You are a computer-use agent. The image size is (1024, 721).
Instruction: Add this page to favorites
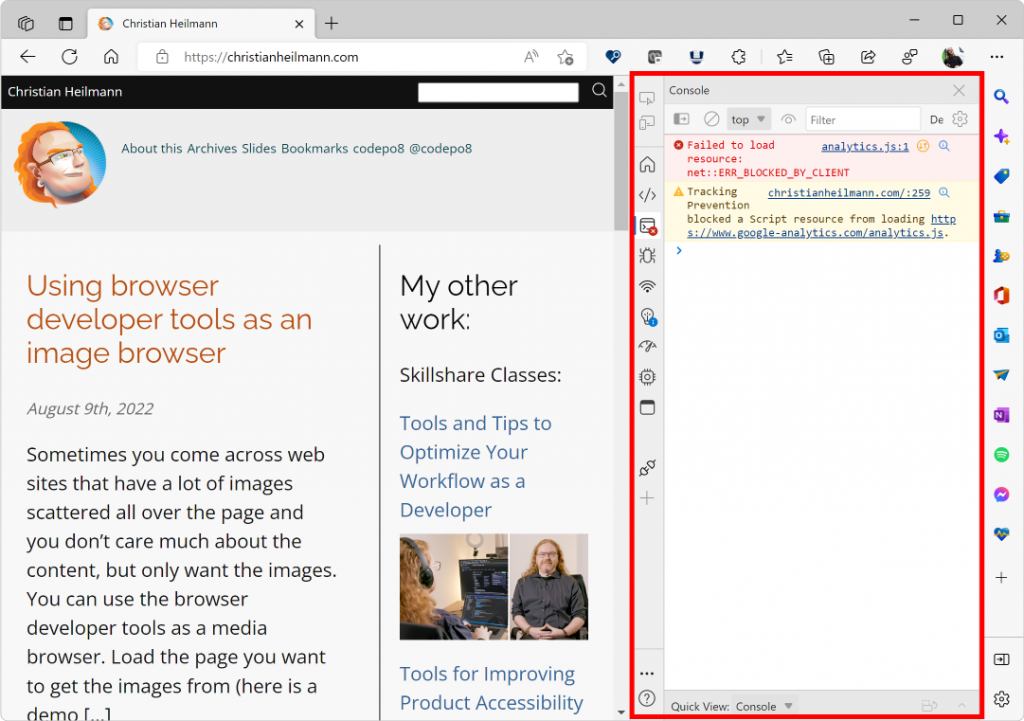566,57
